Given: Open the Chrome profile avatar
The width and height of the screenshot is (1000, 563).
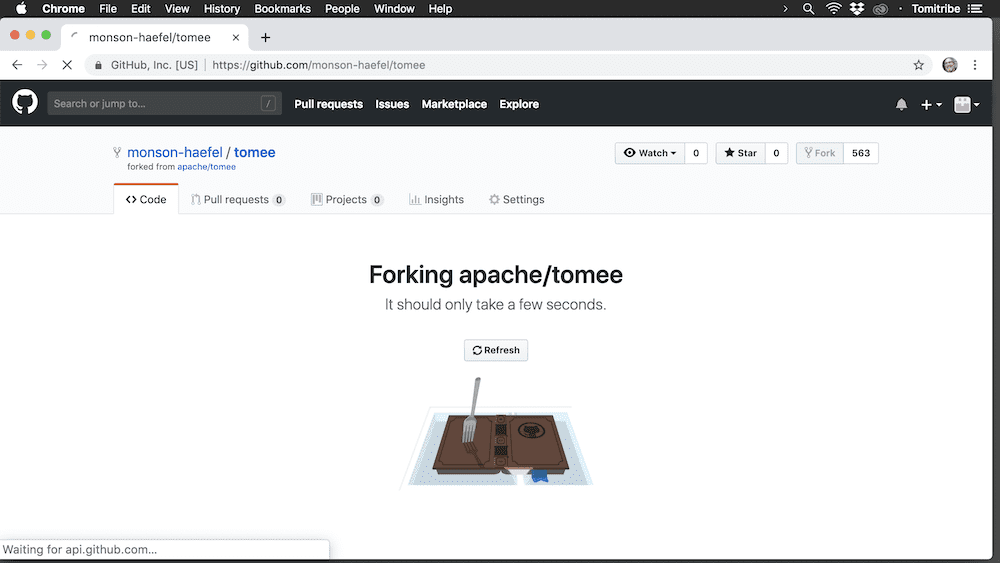Looking at the screenshot, I should coord(950,65).
